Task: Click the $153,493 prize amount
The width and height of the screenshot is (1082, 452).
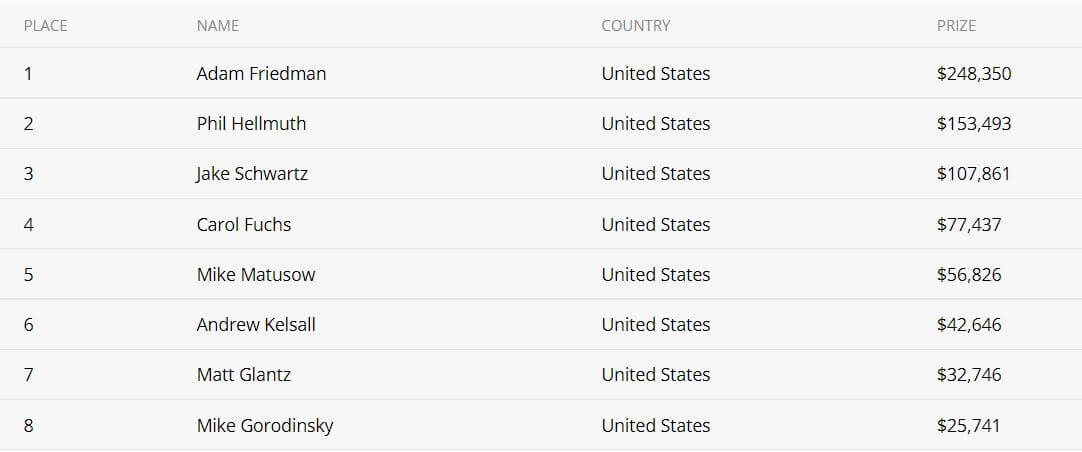Action: (974, 124)
